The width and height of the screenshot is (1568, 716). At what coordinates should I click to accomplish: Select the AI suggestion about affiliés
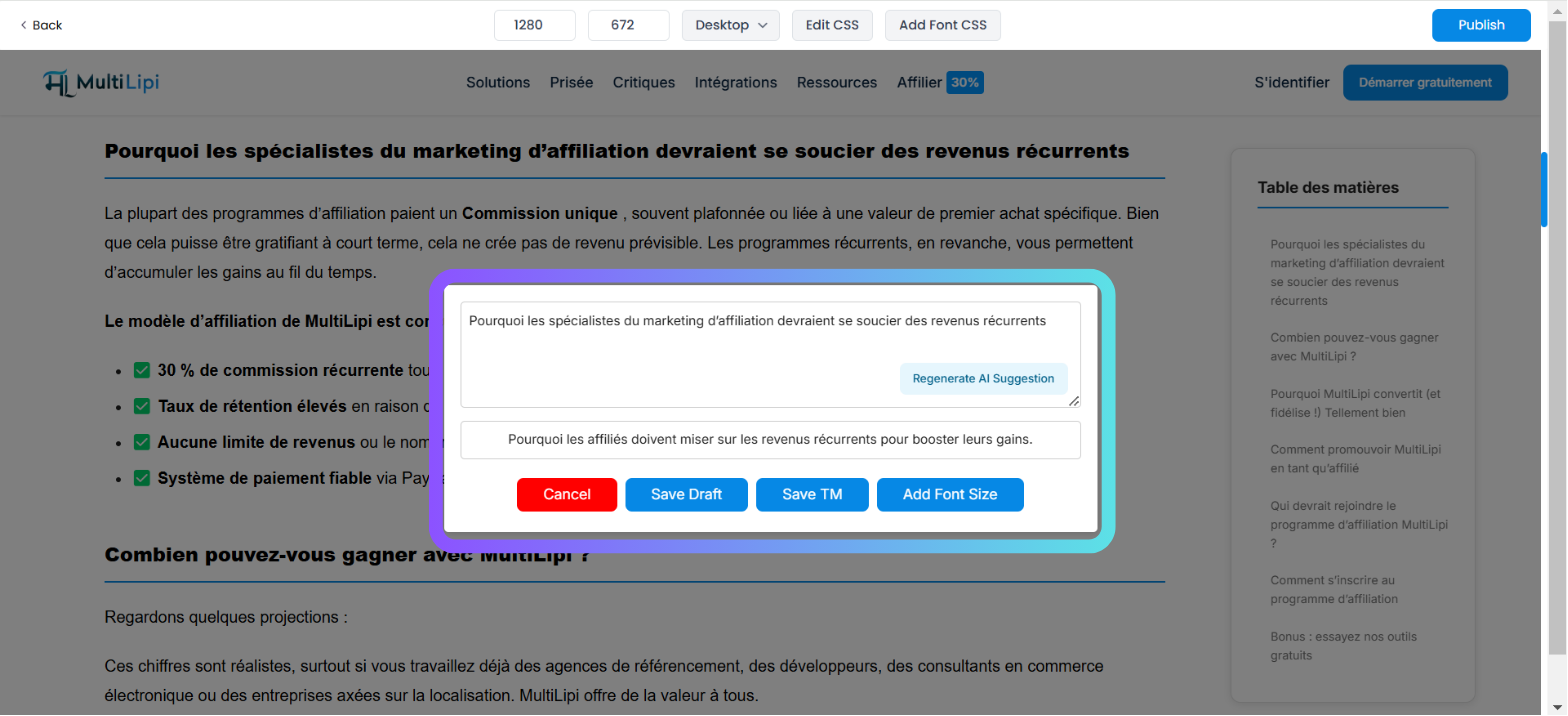[770, 440]
